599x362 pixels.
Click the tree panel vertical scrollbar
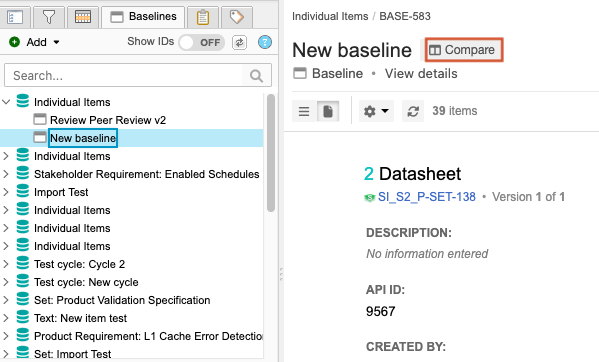[271, 153]
